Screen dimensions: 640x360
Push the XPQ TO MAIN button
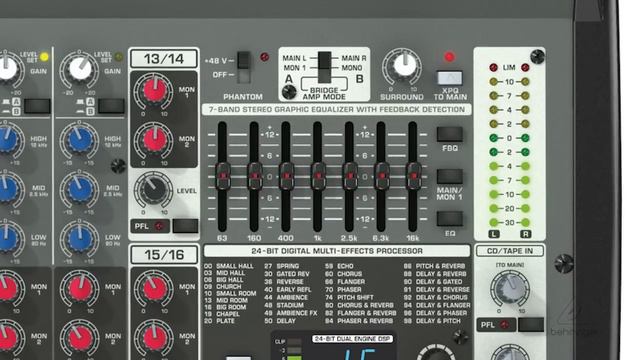coord(449,78)
